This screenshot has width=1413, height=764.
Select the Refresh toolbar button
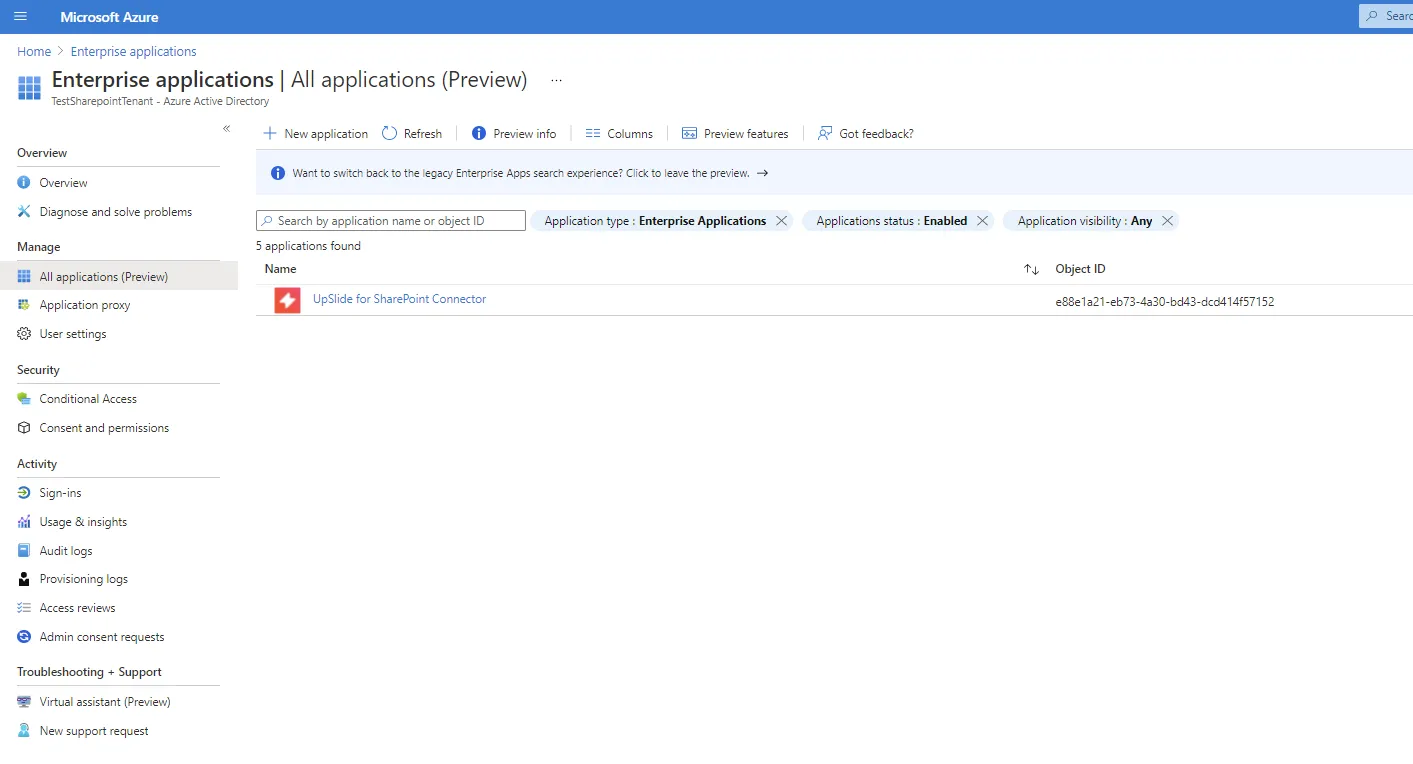click(x=412, y=133)
